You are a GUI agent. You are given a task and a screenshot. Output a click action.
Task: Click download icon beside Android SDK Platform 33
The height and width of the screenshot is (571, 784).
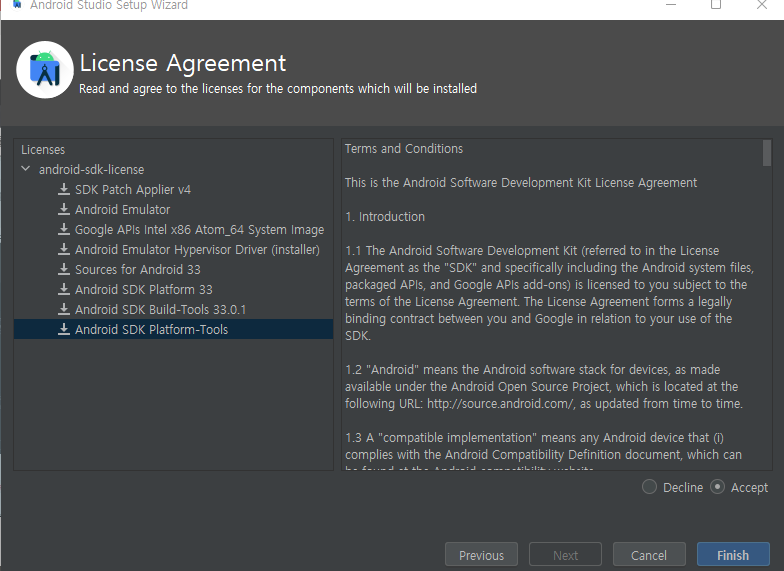(64, 290)
